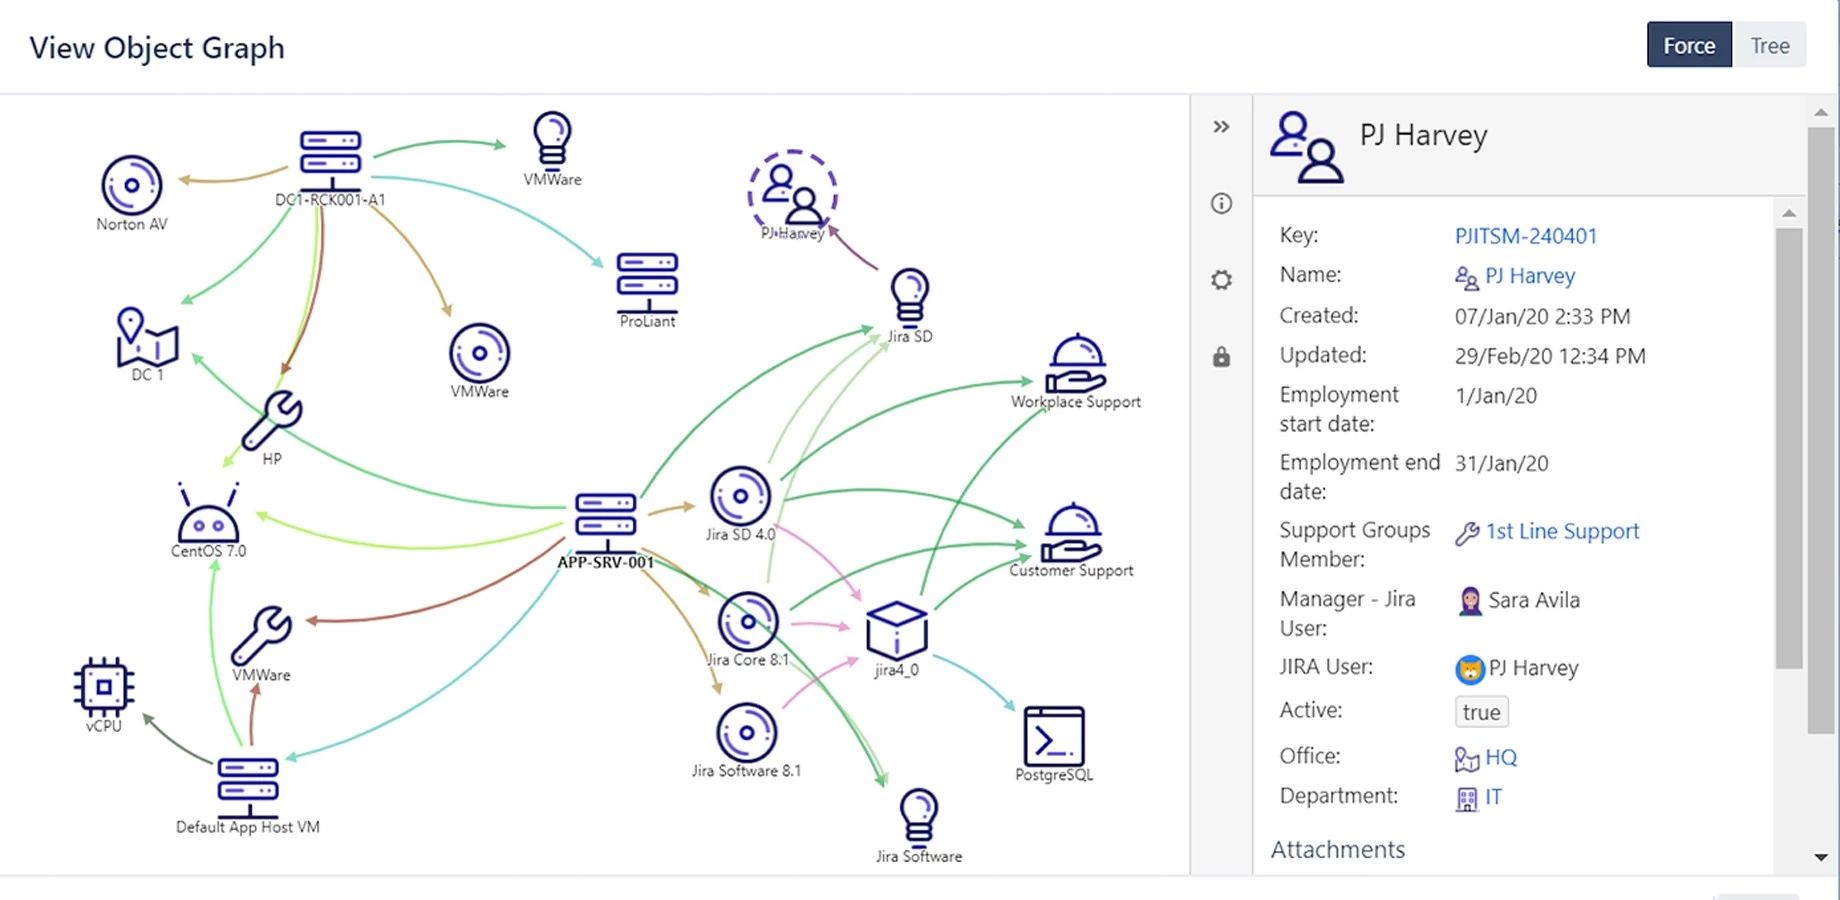Select the Jira Core 8.1 disc node
The image size is (1840, 900).
tap(748, 621)
